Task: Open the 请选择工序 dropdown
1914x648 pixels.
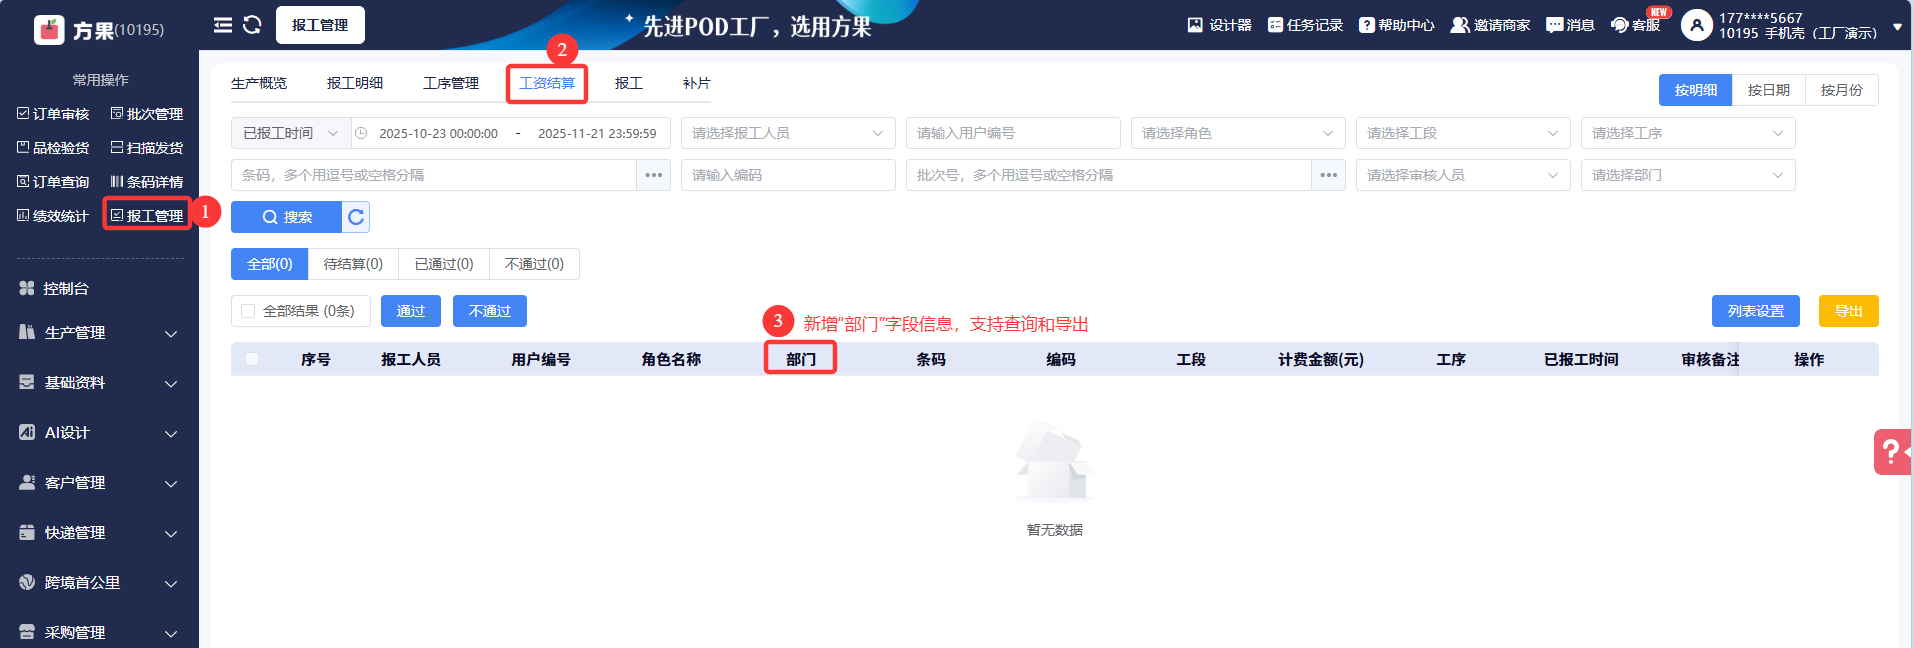Action: [1688, 133]
